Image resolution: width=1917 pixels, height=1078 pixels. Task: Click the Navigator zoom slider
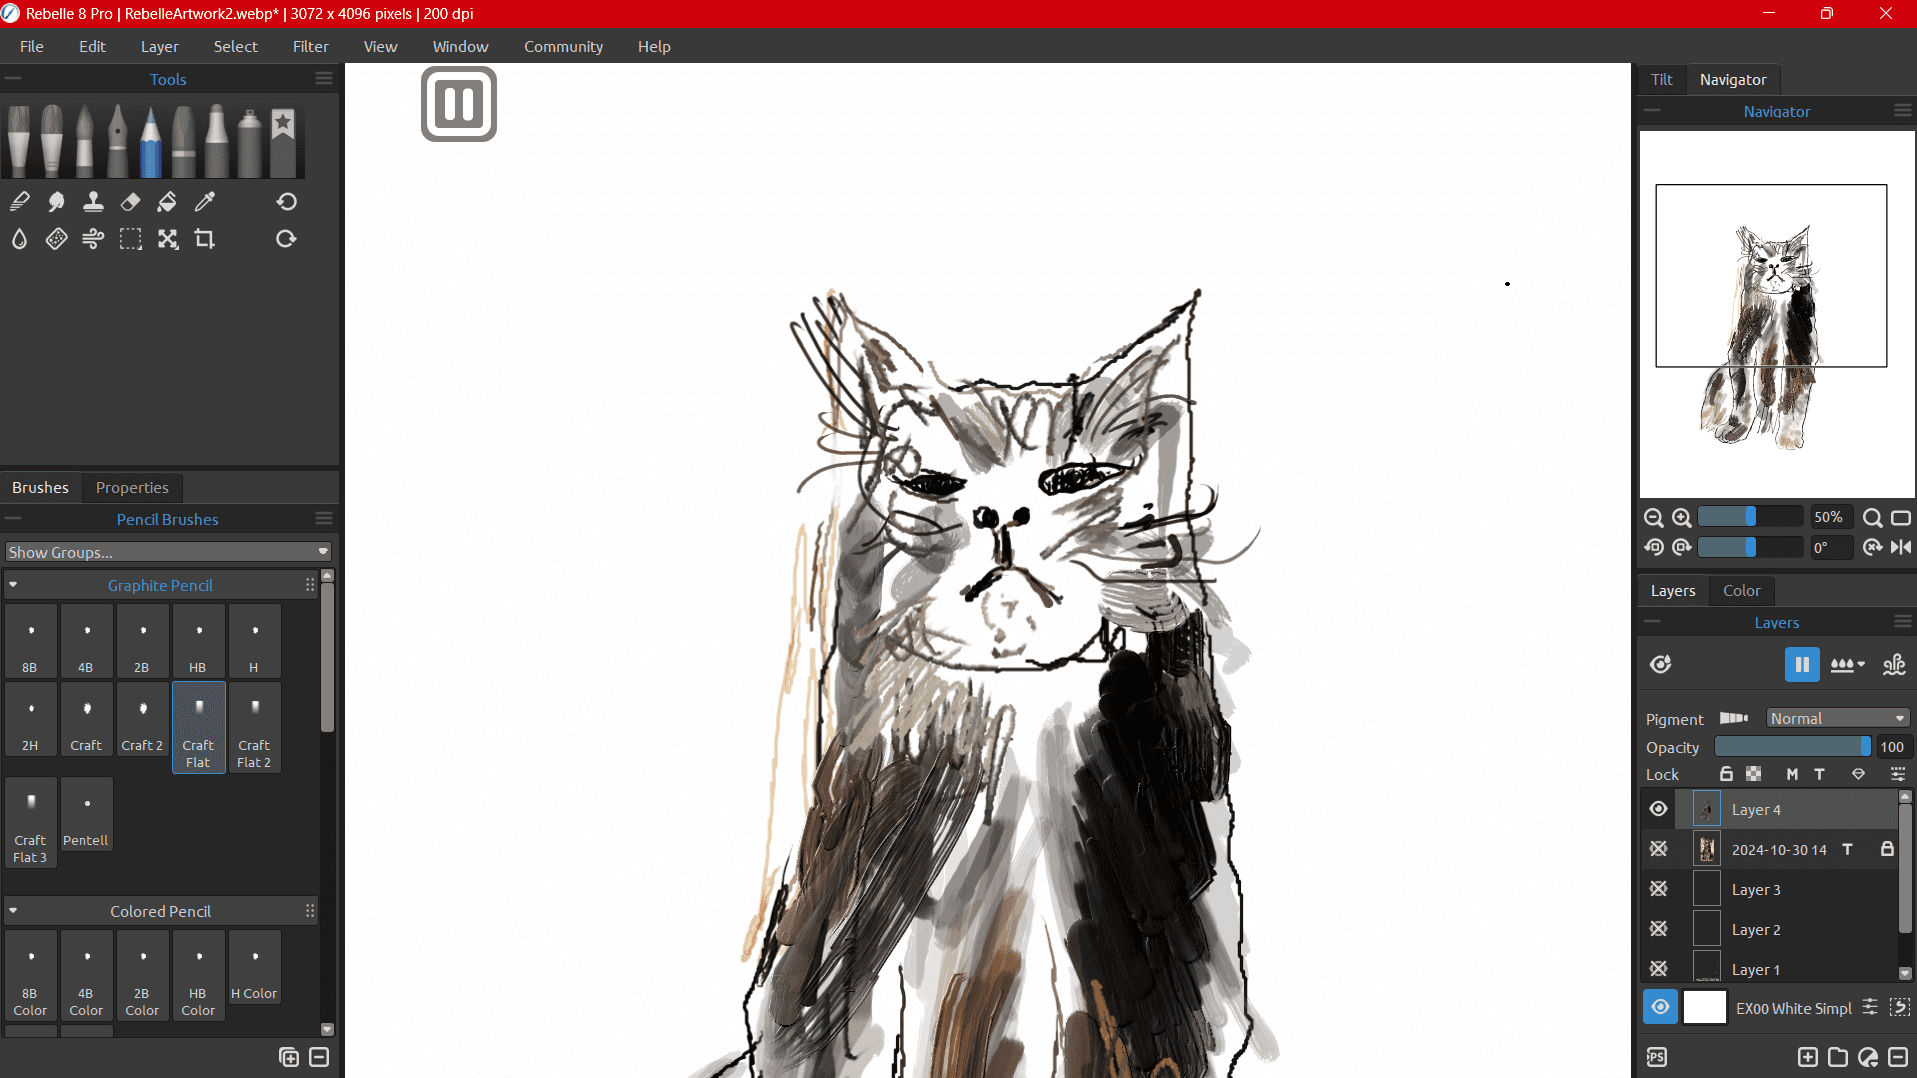tap(1750, 516)
